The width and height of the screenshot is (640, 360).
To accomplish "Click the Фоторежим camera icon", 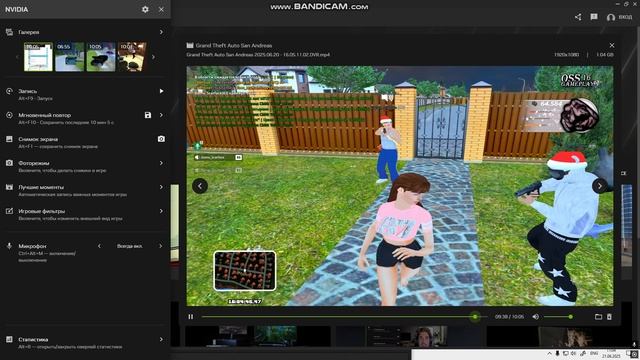I will tap(9, 163).
